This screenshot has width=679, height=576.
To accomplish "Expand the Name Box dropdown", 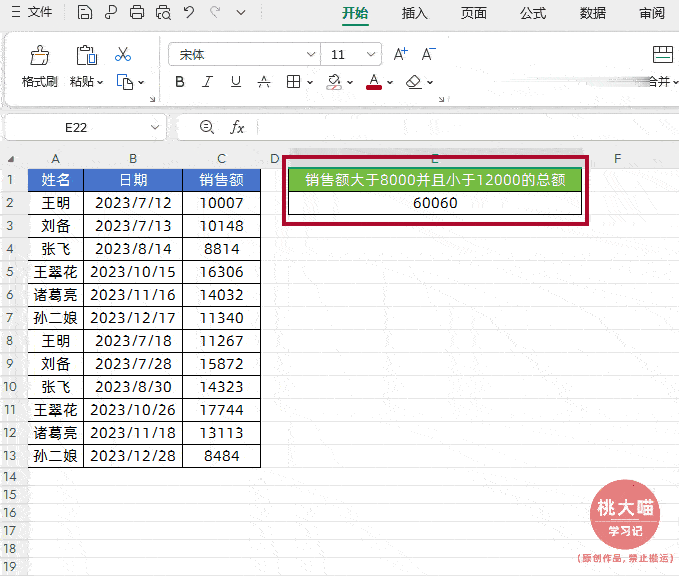I will click(x=155, y=127).
